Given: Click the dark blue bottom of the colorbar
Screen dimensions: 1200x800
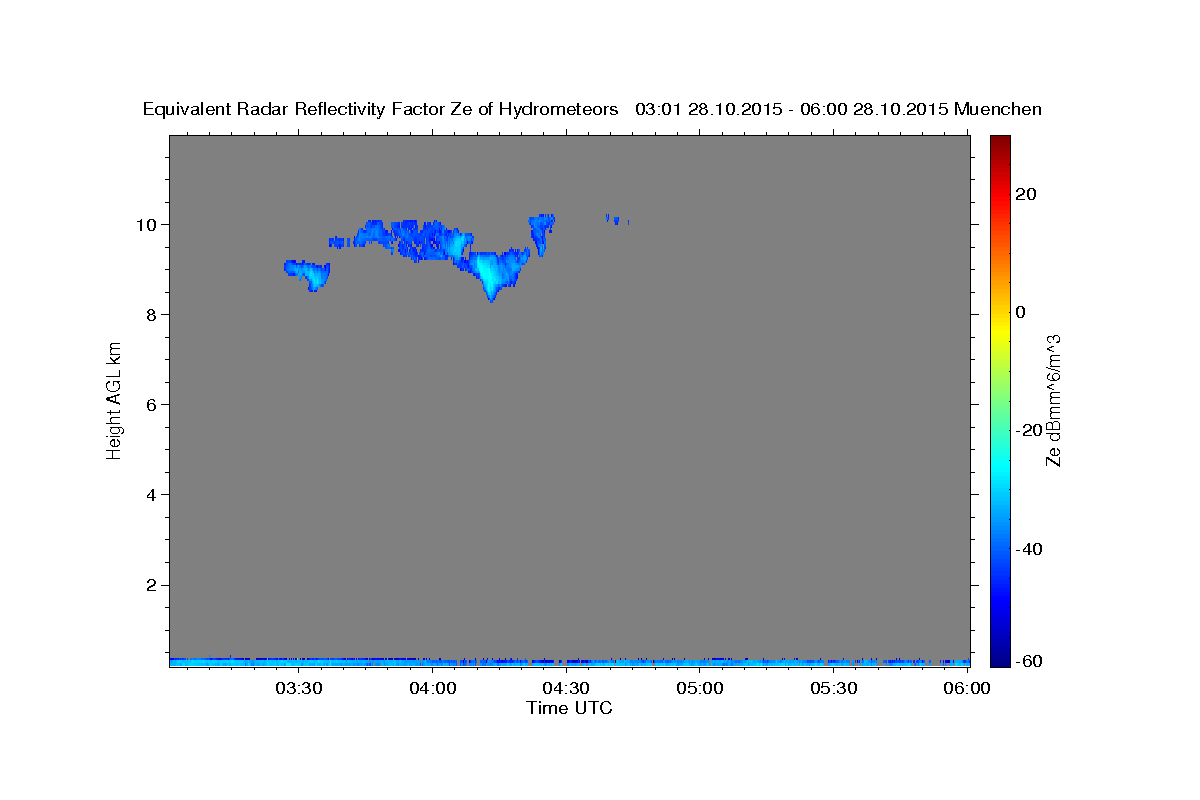Looking at the screenshot, I should (1000, 657).
